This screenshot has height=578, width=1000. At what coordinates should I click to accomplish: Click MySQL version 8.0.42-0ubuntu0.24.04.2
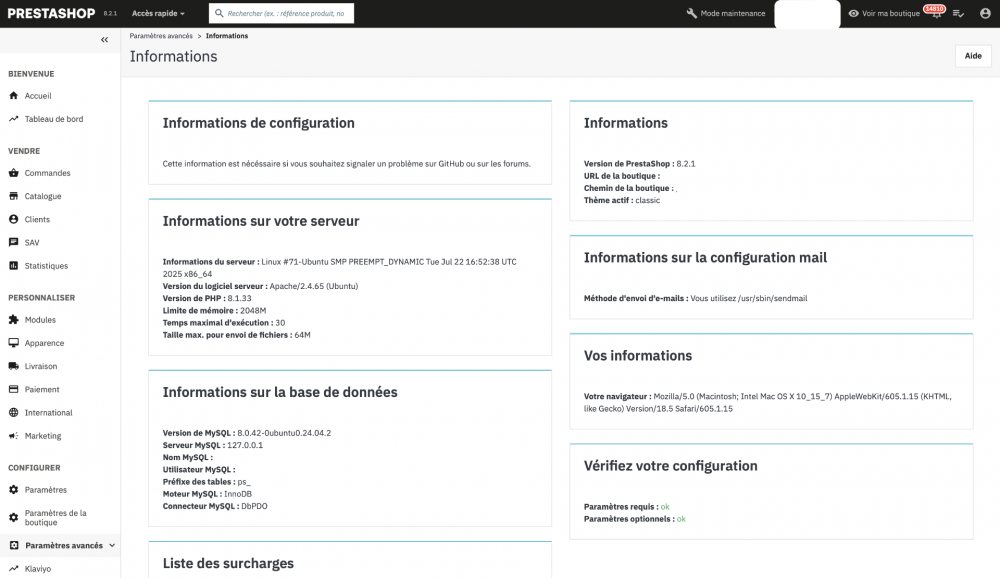pyautogui.click(x=284, y=433)
